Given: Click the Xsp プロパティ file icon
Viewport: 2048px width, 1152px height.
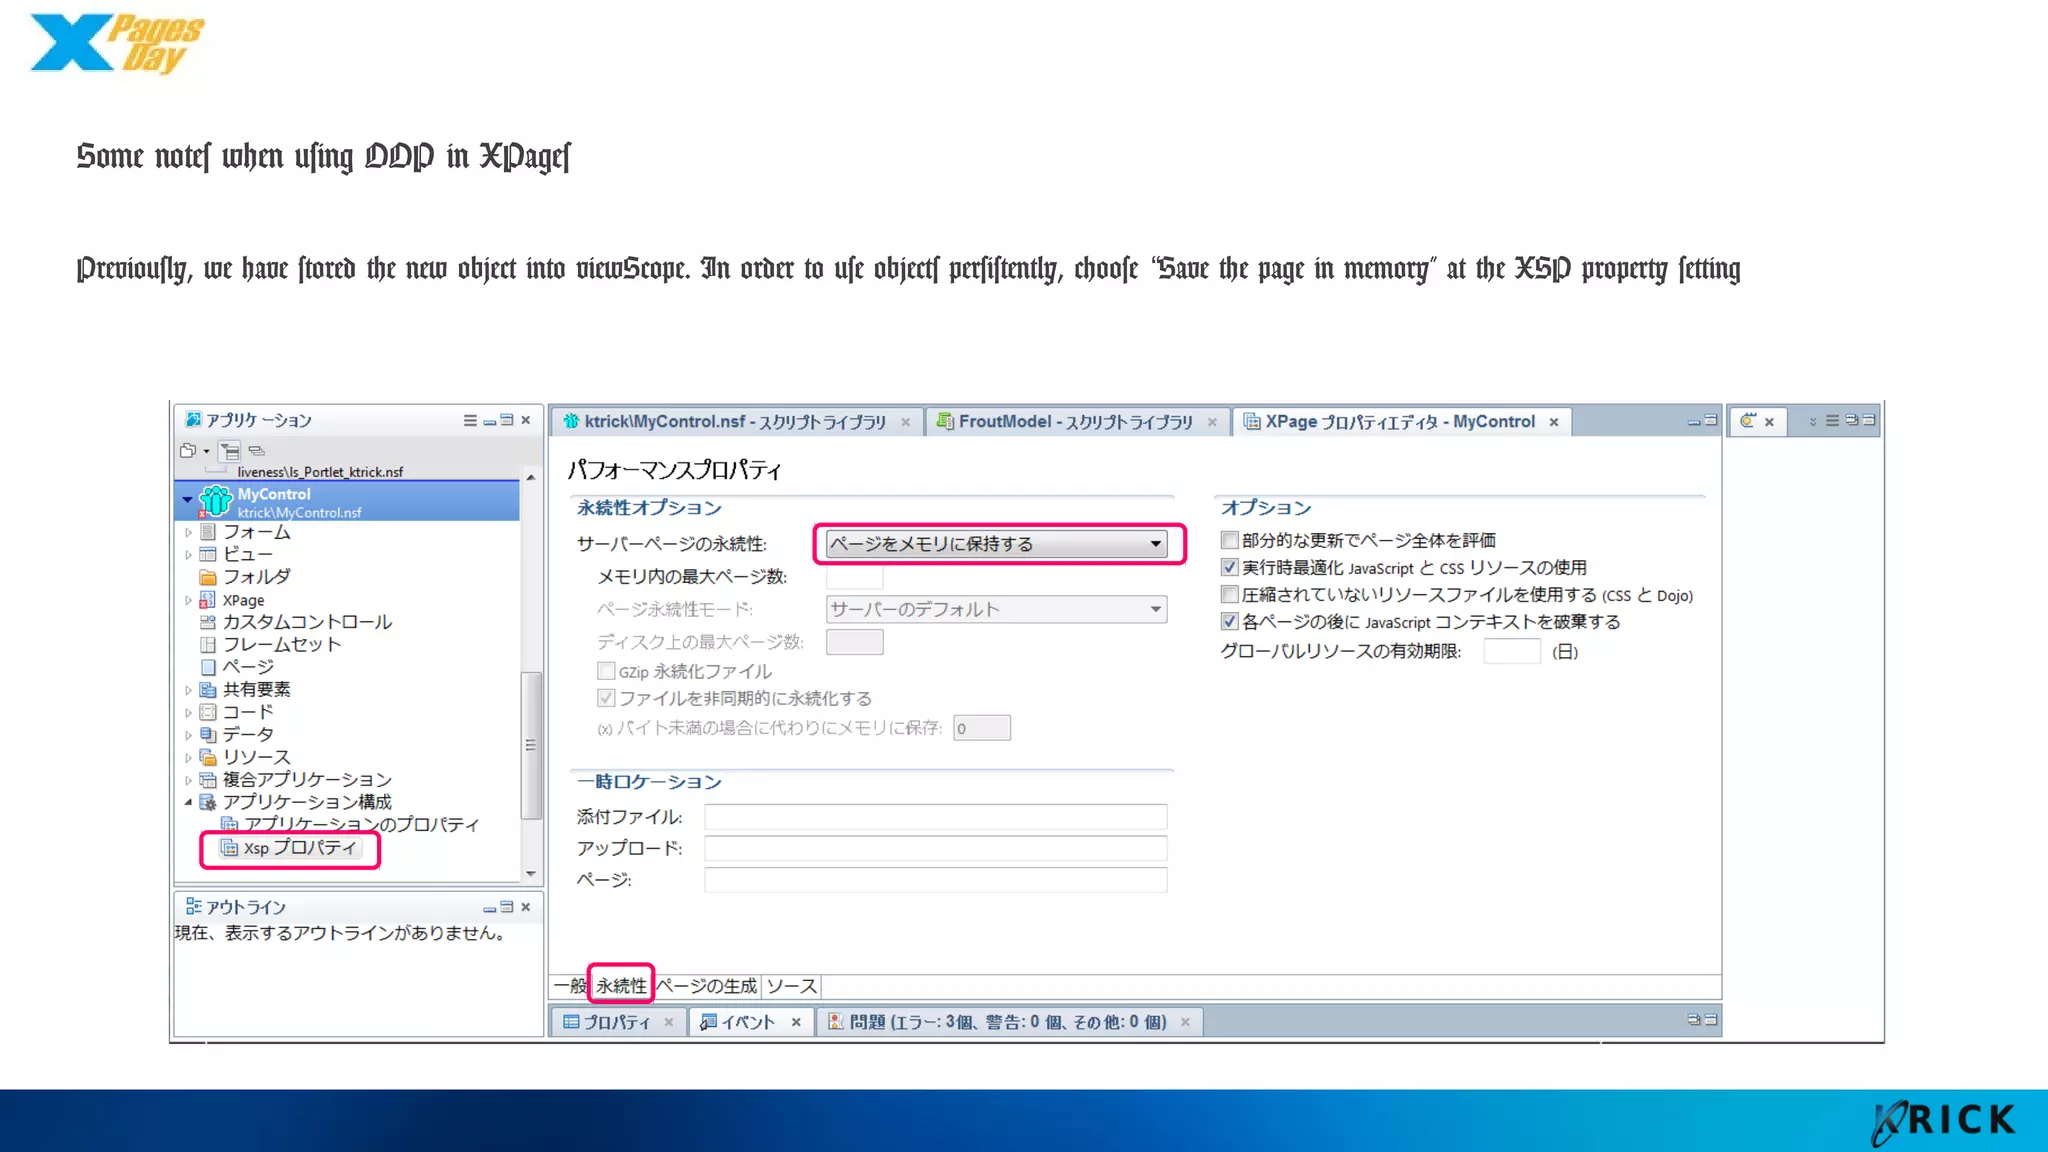Looking at the screenshot, I should (230, 848).
